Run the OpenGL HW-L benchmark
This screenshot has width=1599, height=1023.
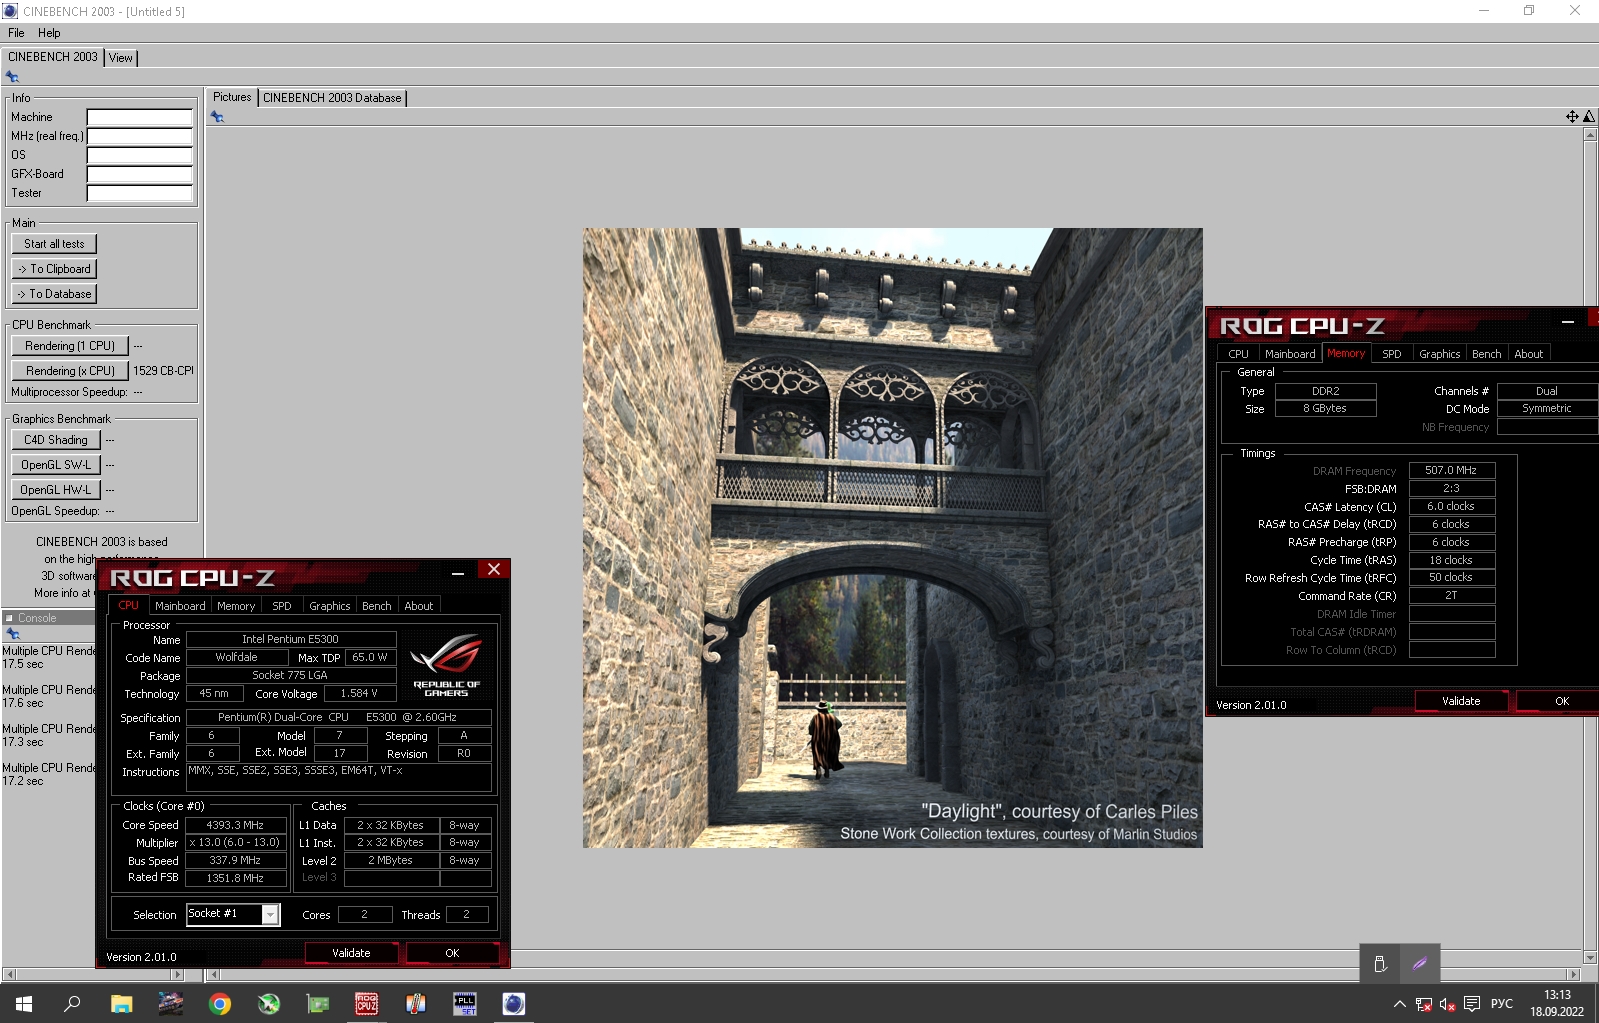pyautogui.click(x=56, y=490)
